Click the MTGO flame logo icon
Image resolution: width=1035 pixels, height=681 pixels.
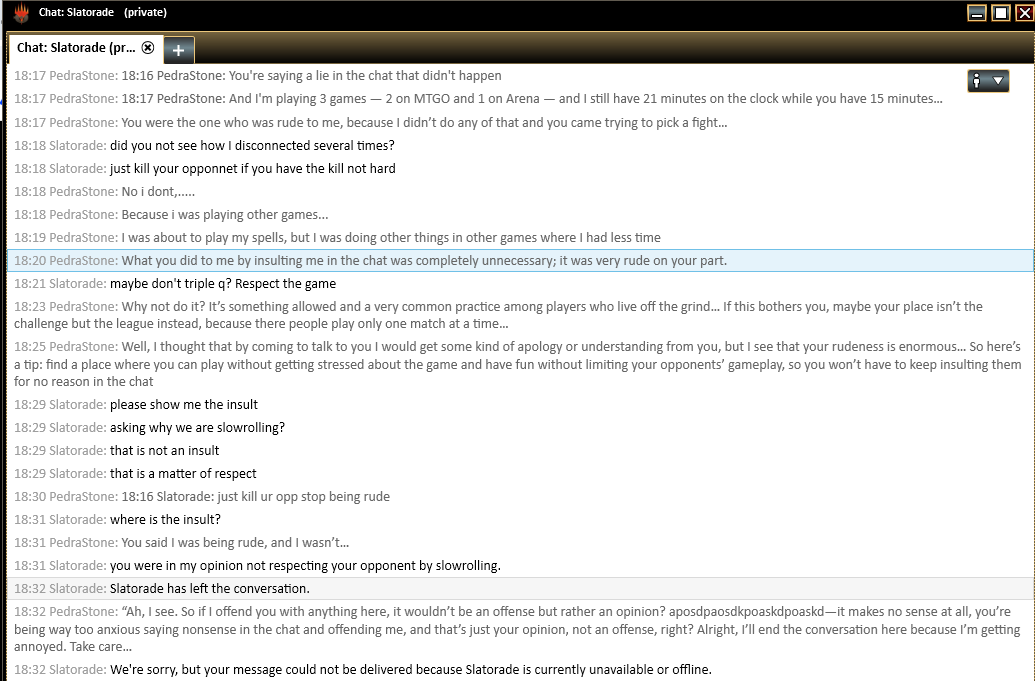tap(21, 13)
